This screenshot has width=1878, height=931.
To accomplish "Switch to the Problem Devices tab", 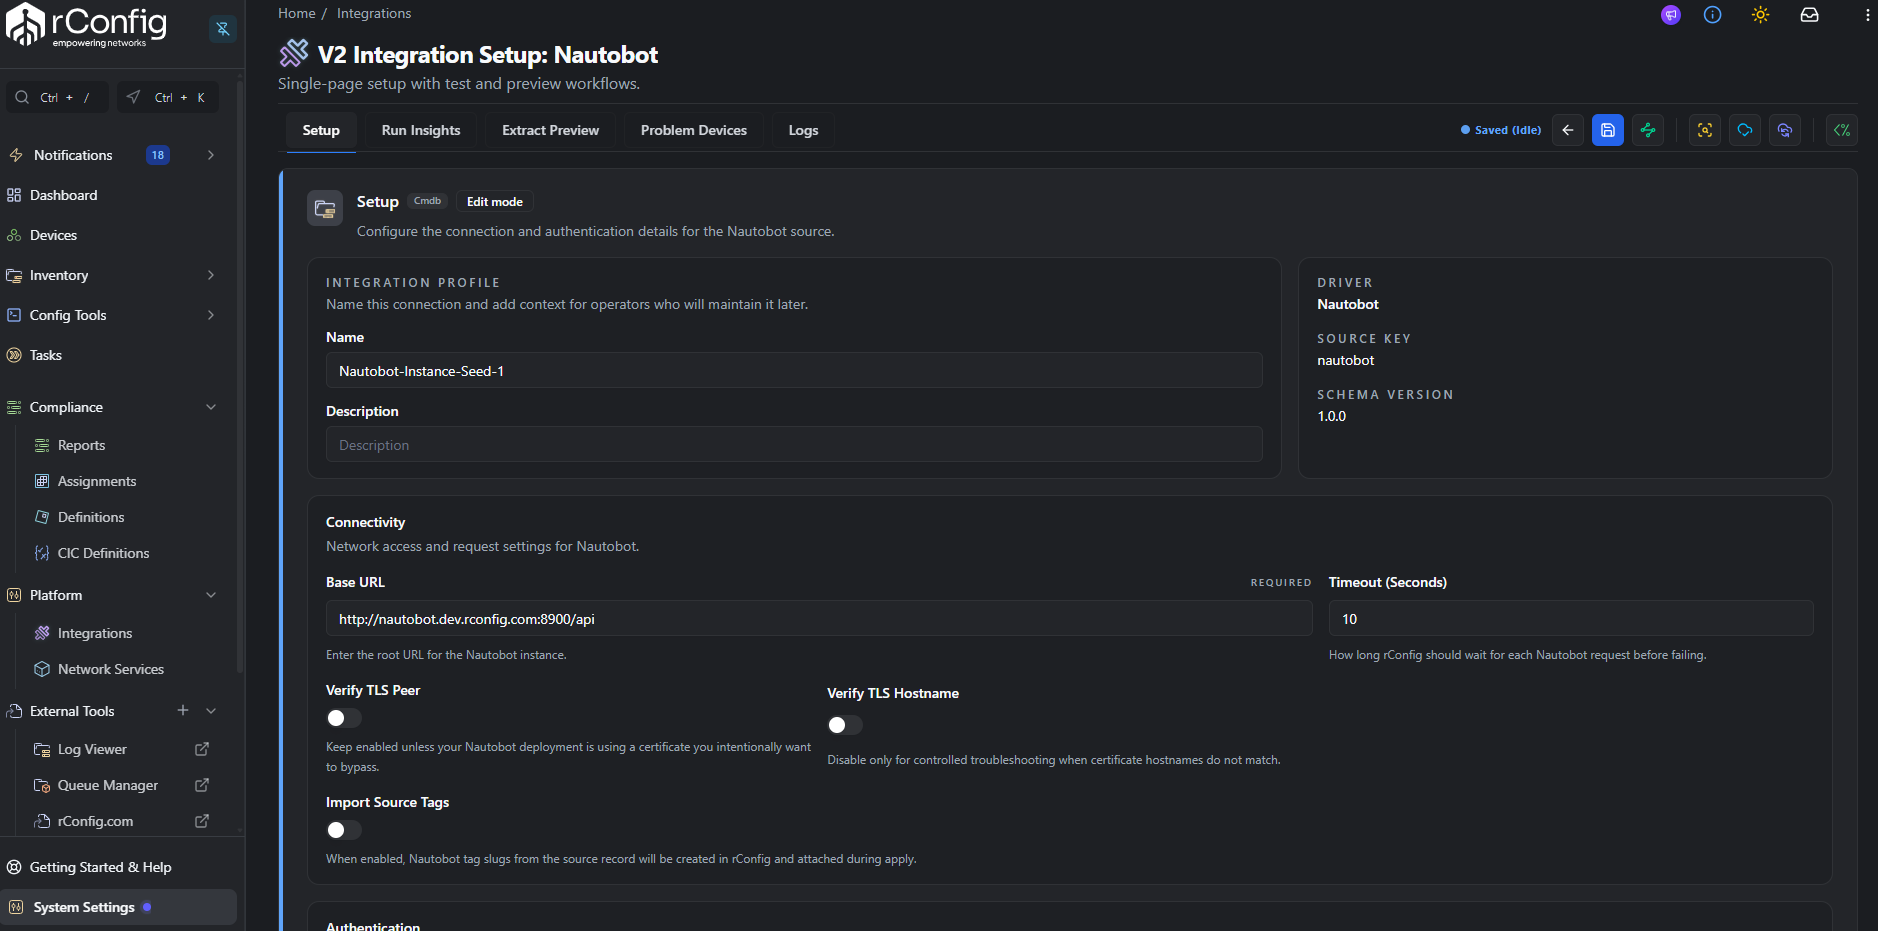I will click(694, 130).
